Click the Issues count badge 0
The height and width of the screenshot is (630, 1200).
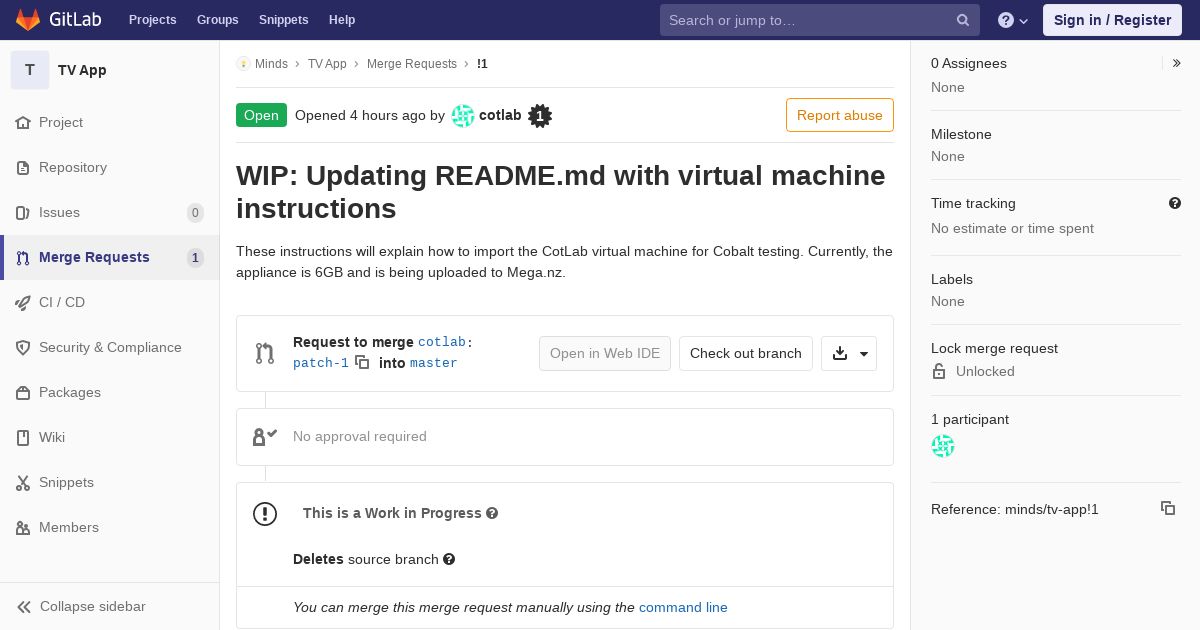(195, 213)
